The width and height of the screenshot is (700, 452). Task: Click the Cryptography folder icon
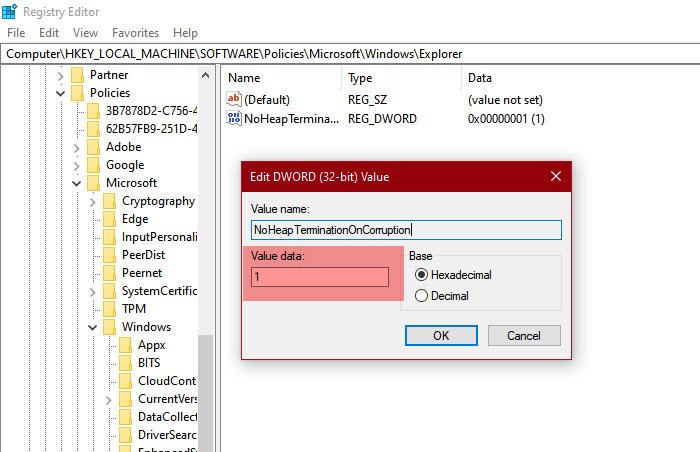tap(110, 201)
